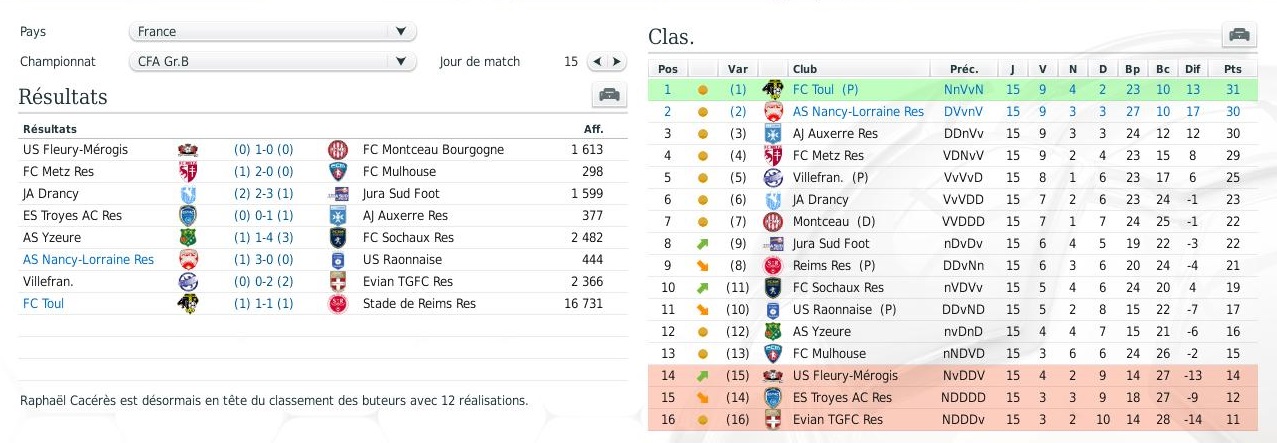
Task: Click the printer icon above the standings table
Action: 1239,35
